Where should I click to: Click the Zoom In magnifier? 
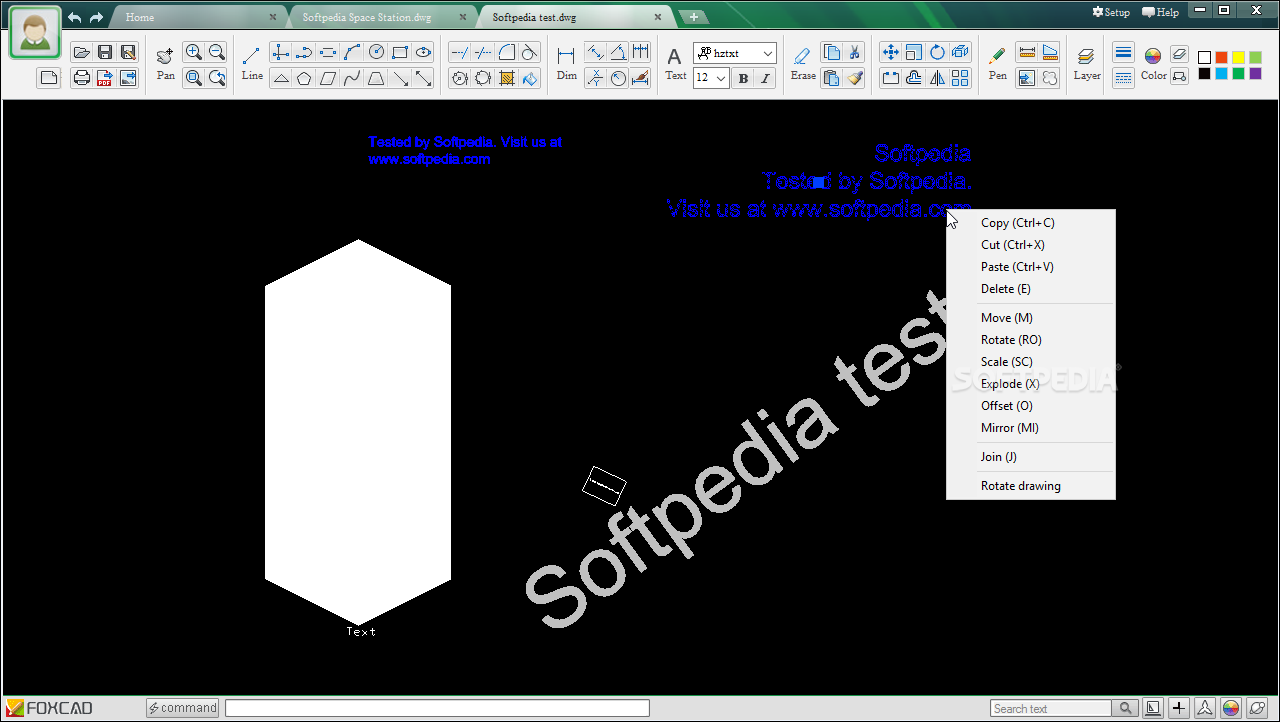[x=194, y=53]
